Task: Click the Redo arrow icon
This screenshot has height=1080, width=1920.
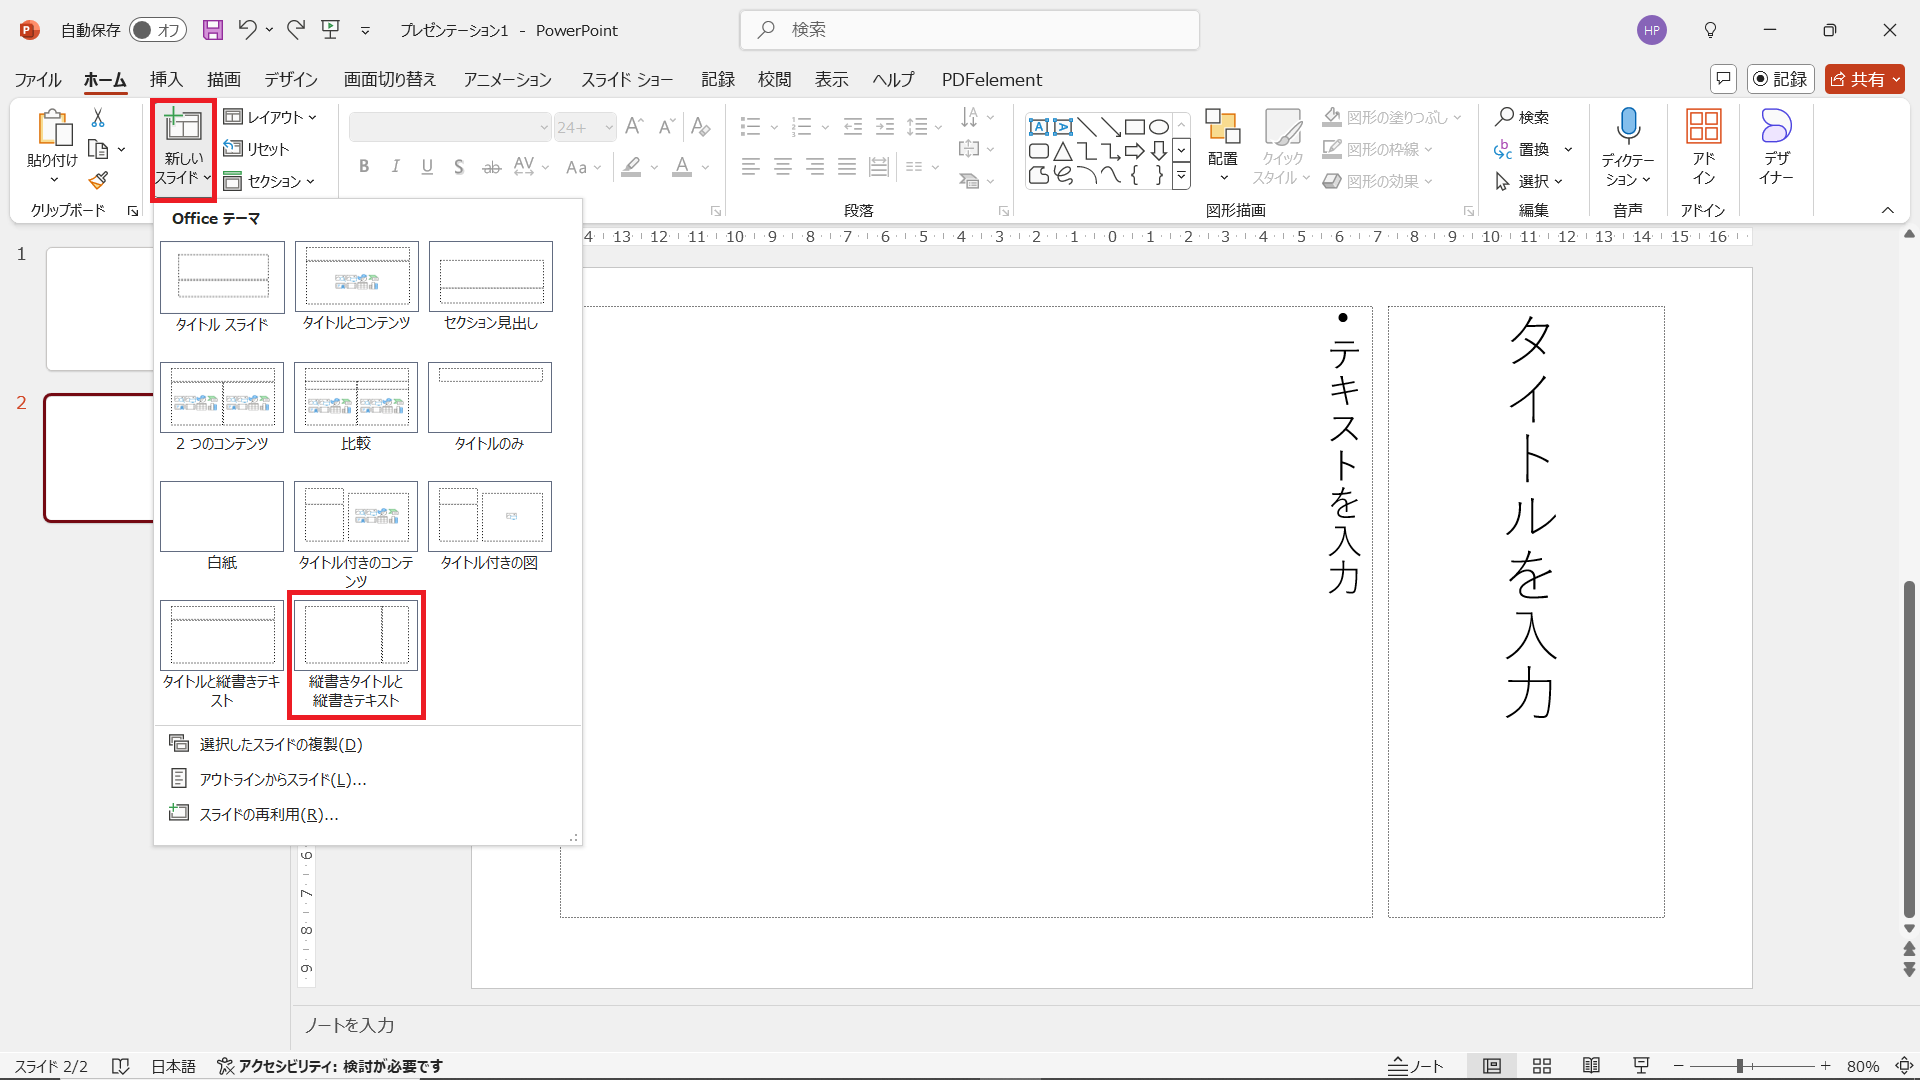Action: (296, 30)
